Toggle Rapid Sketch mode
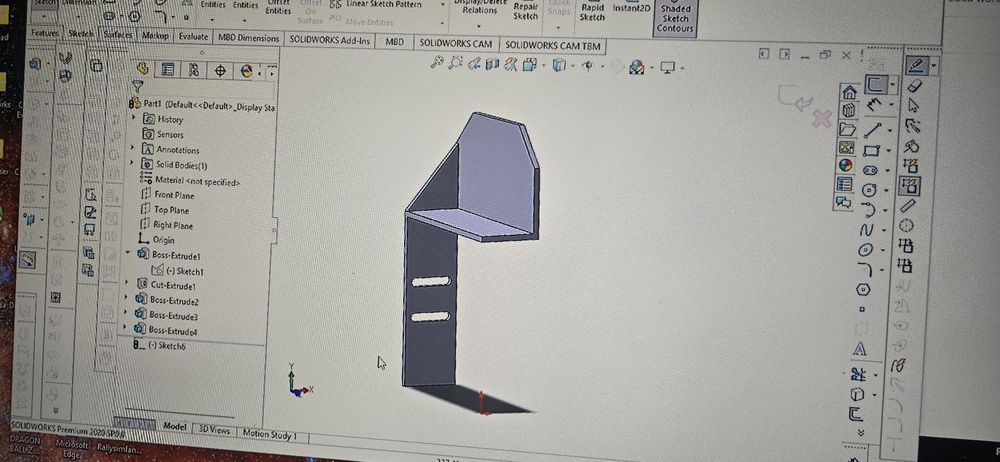This screenshot has height=462, width=1000. coord(592,13)
